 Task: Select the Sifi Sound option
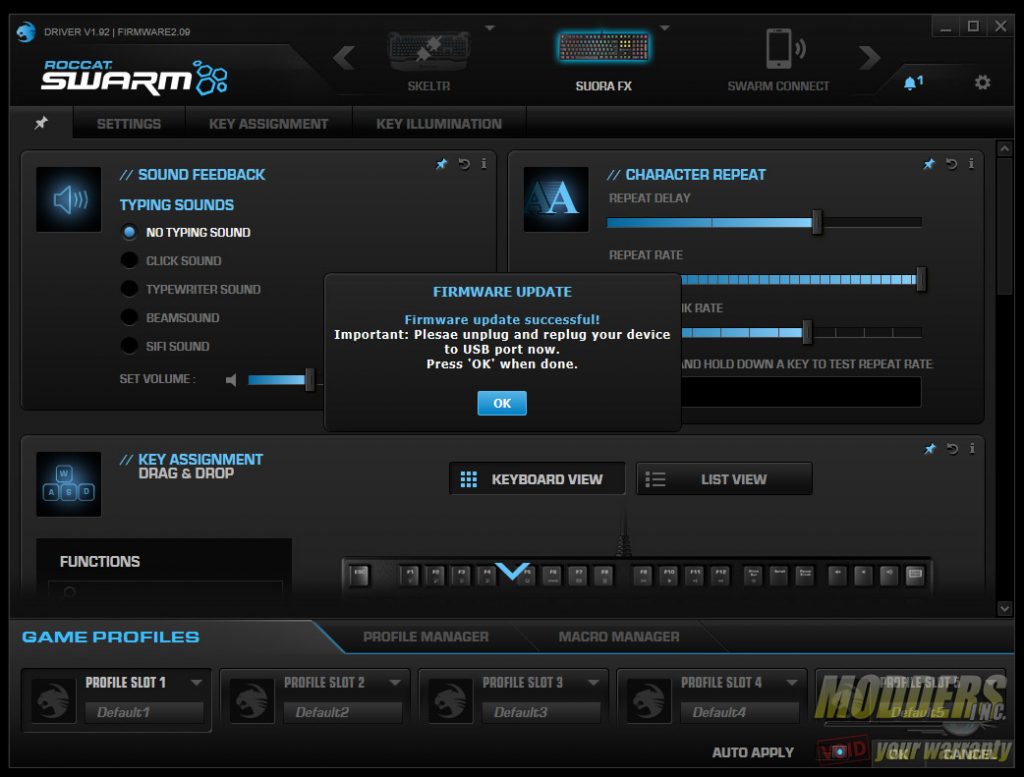pyautogui.click(x=129, y=345)
